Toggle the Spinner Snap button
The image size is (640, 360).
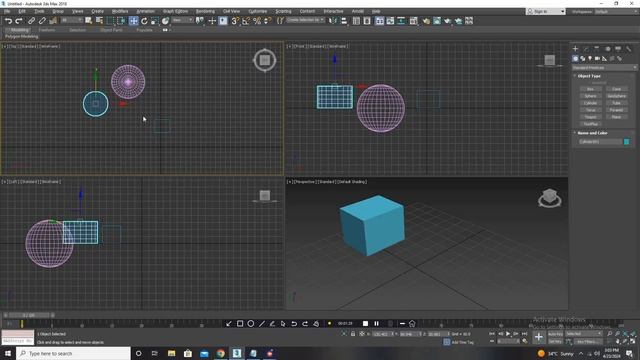(268, 21)
